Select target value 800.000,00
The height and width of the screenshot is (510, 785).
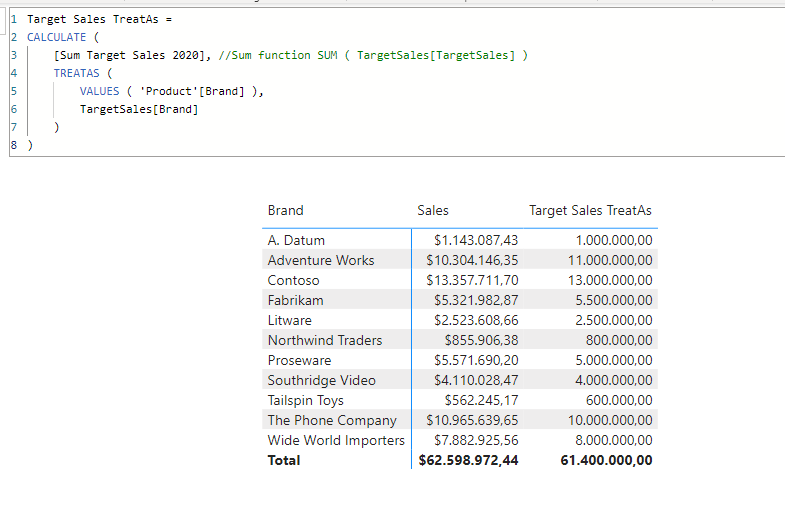619,340
